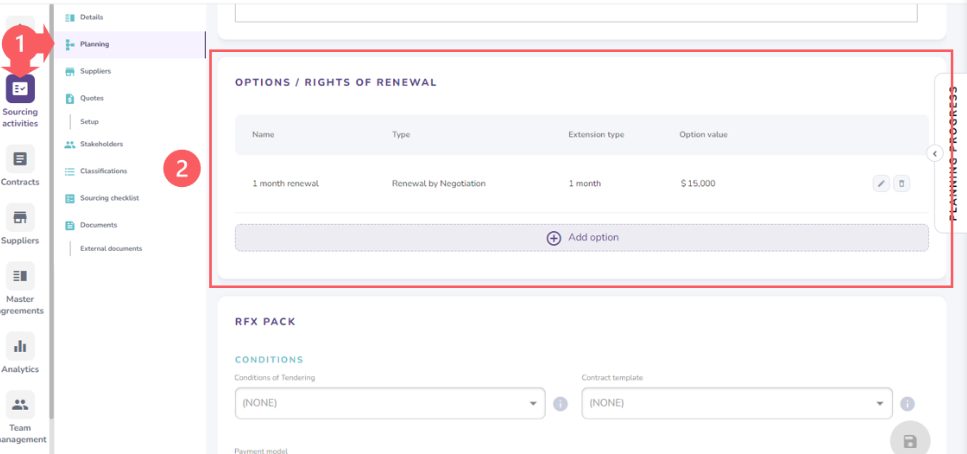Open the Sourcing checklist page
967x454 pixels.
tap(109, 198)
